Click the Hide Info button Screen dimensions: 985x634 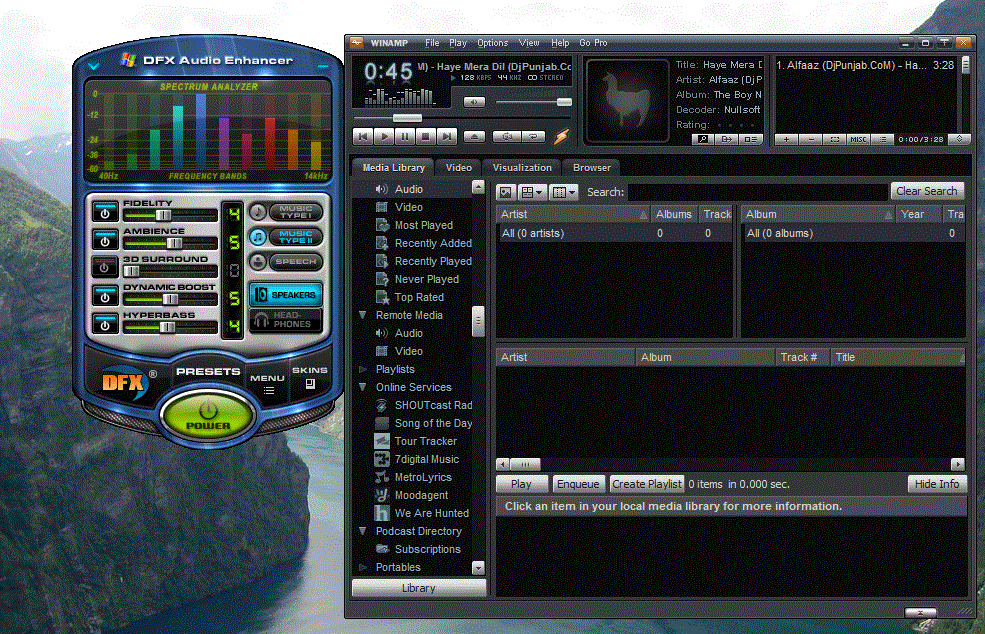click(937, 484)
